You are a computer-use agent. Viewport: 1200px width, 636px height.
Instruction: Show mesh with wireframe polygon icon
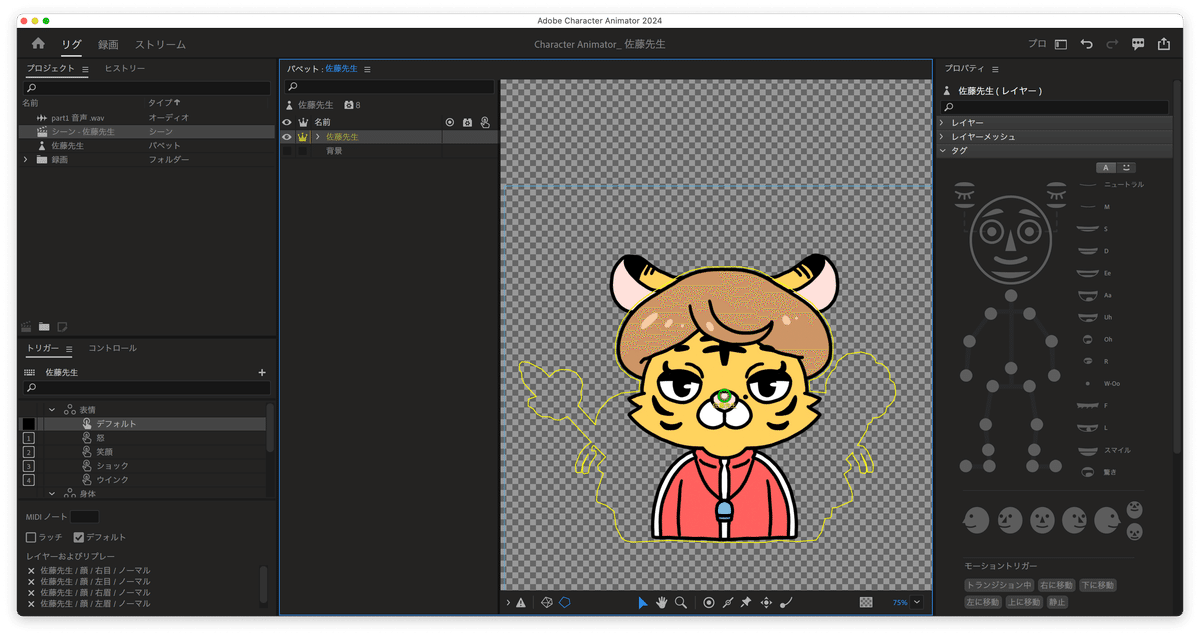[x=547, y=602]
